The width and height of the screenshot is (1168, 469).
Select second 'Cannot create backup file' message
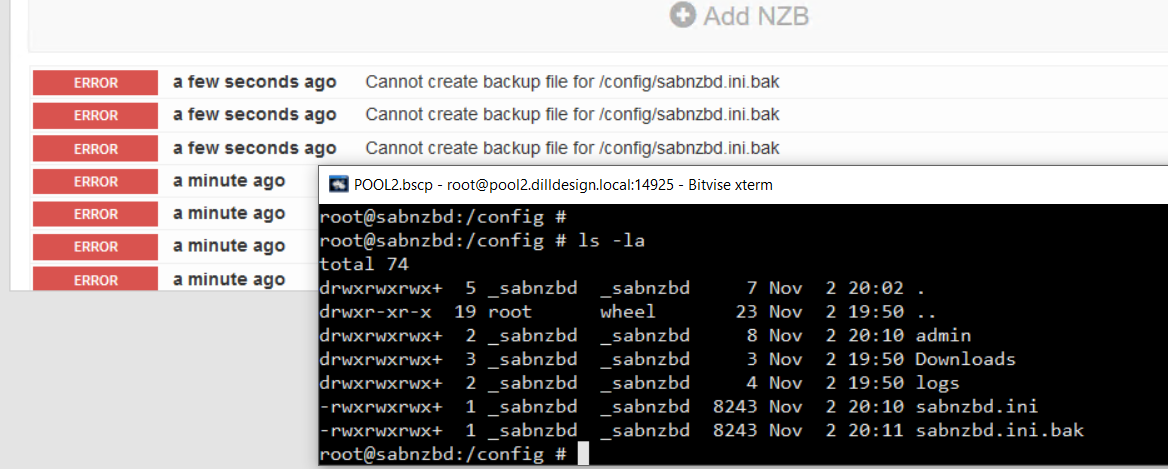pos(572,115)
